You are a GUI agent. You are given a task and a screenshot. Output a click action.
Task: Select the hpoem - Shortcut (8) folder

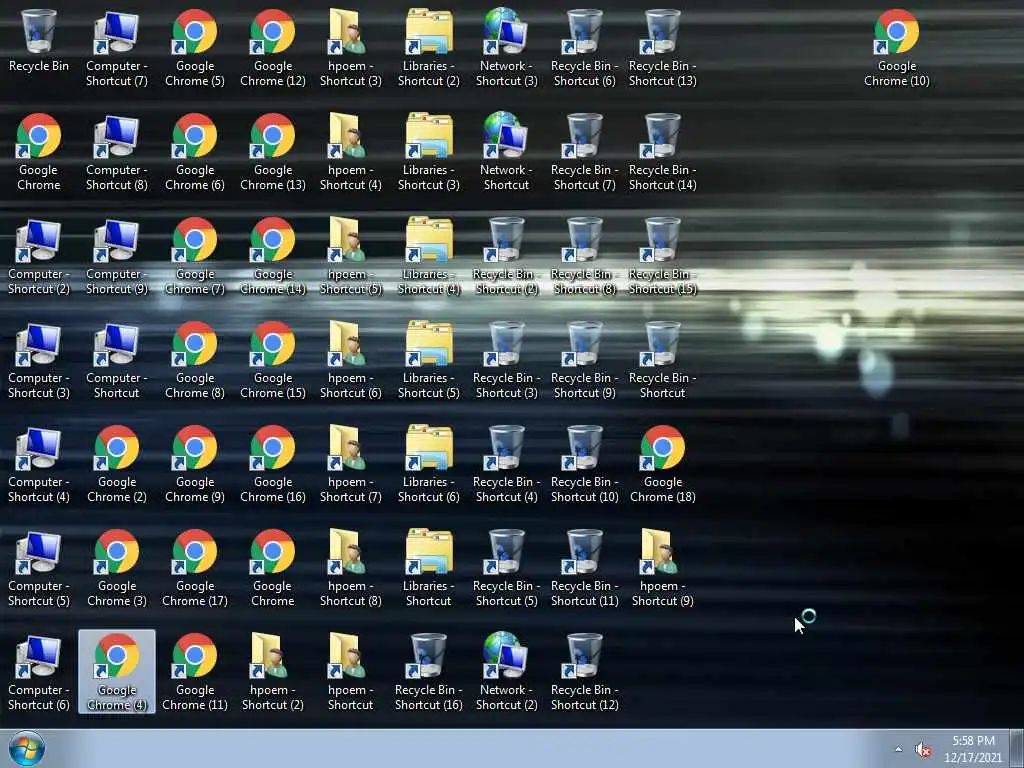click(x=351, y=568)
